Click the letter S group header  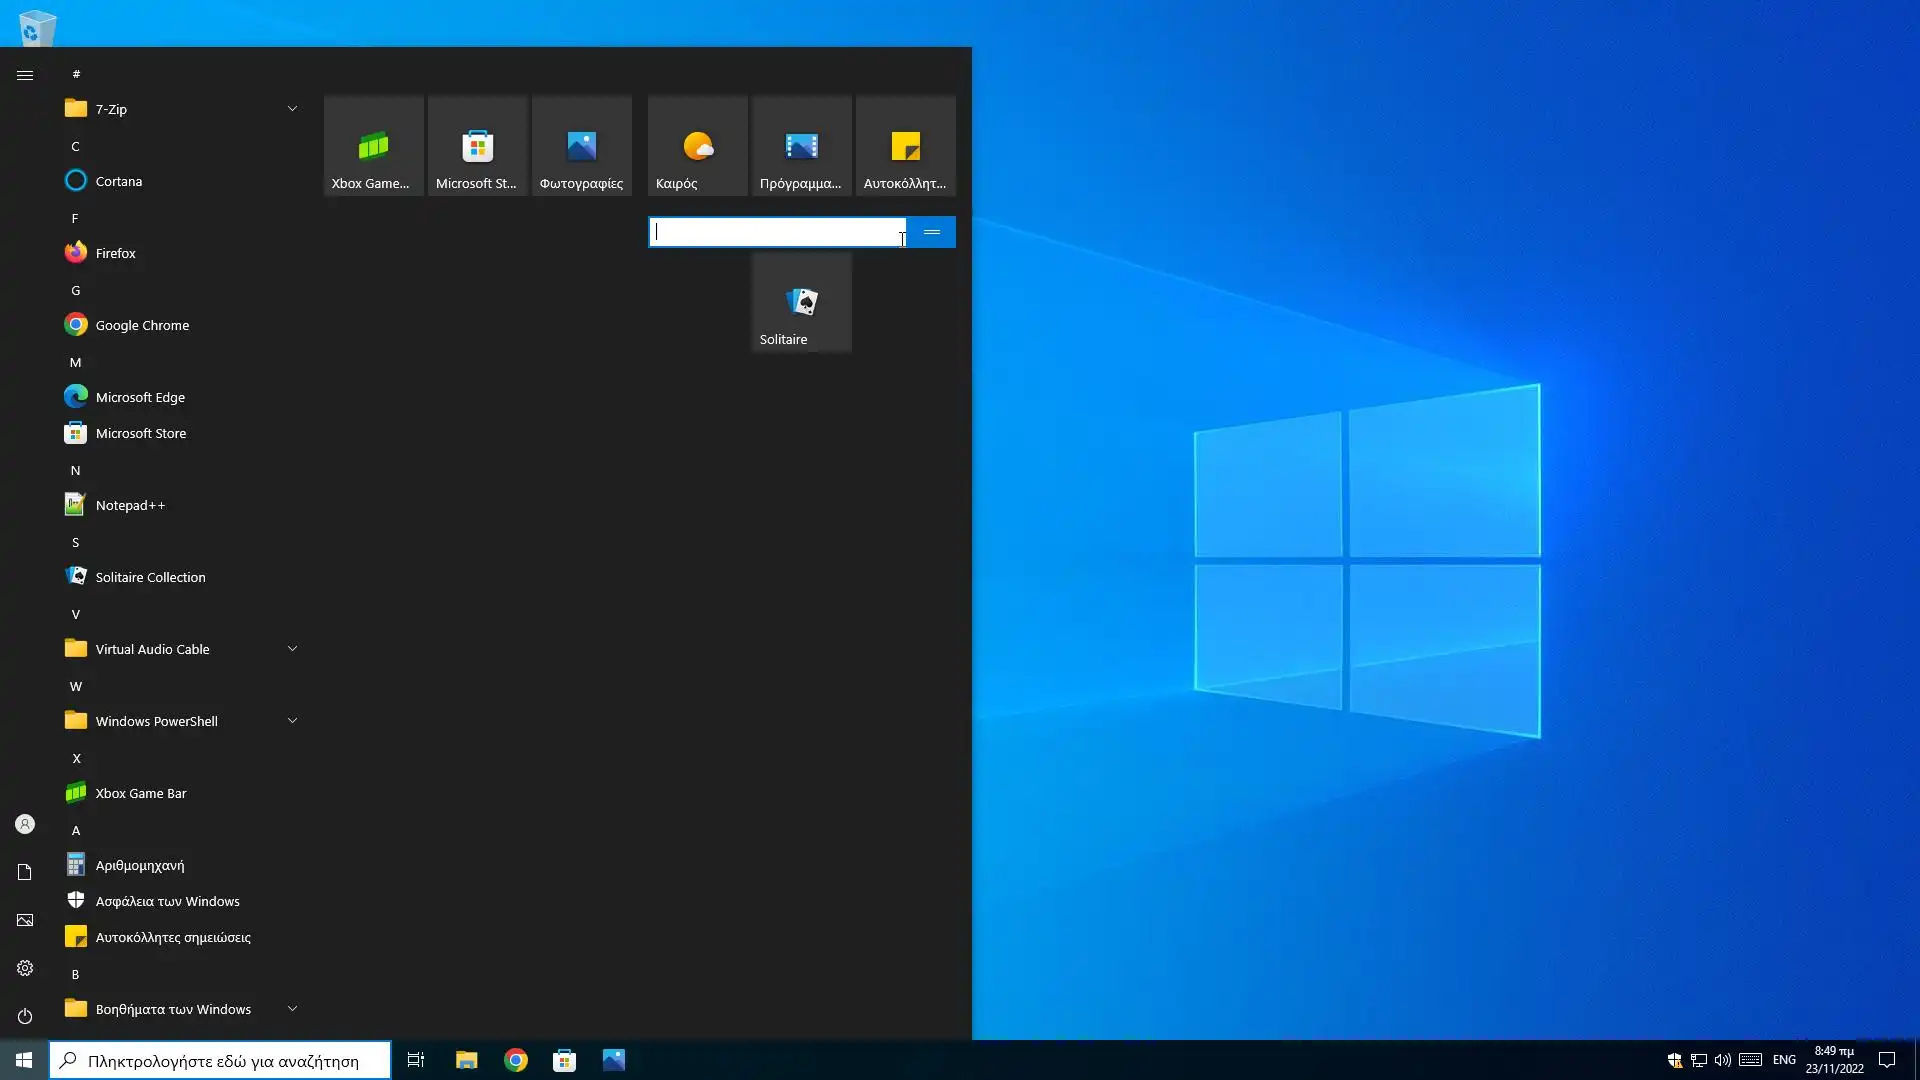click(x=75, y=542)
